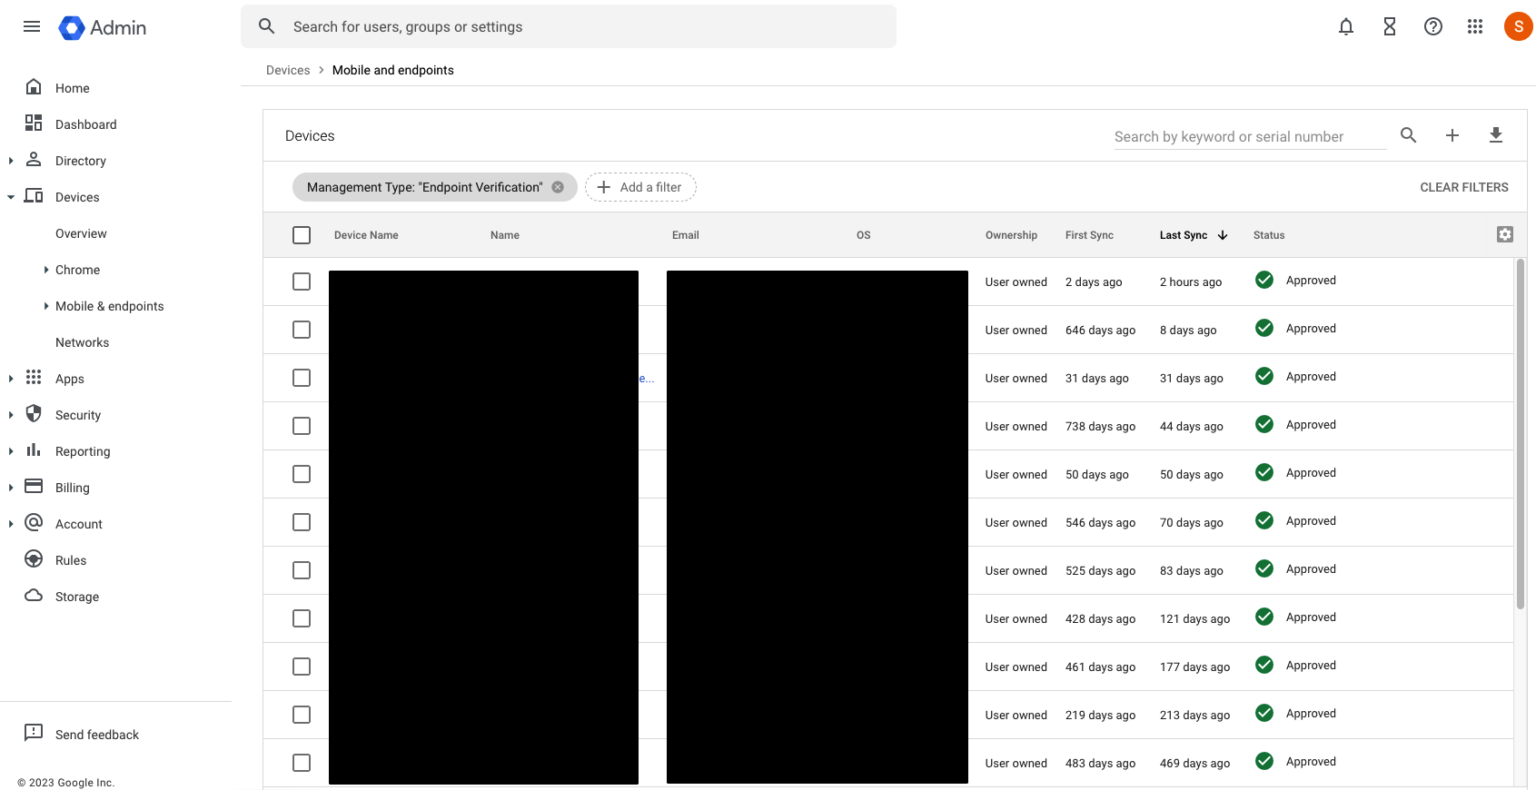
Task: Open the account avatar menu
Action: click(x=1518, y=27)
